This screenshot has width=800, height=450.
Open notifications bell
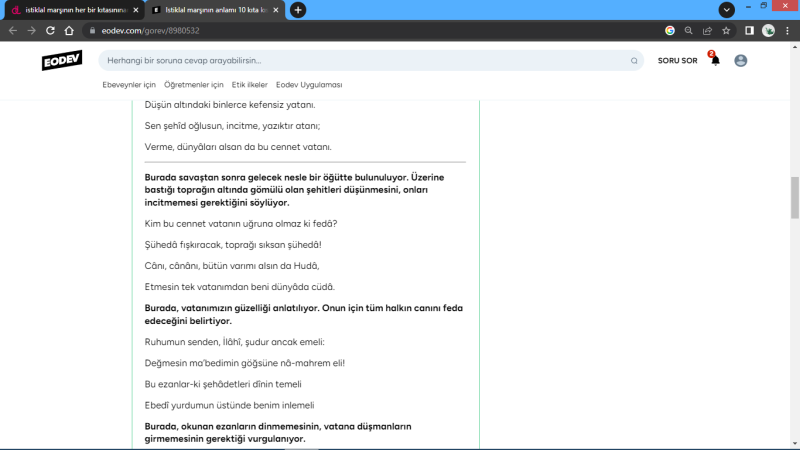point(715,60)
